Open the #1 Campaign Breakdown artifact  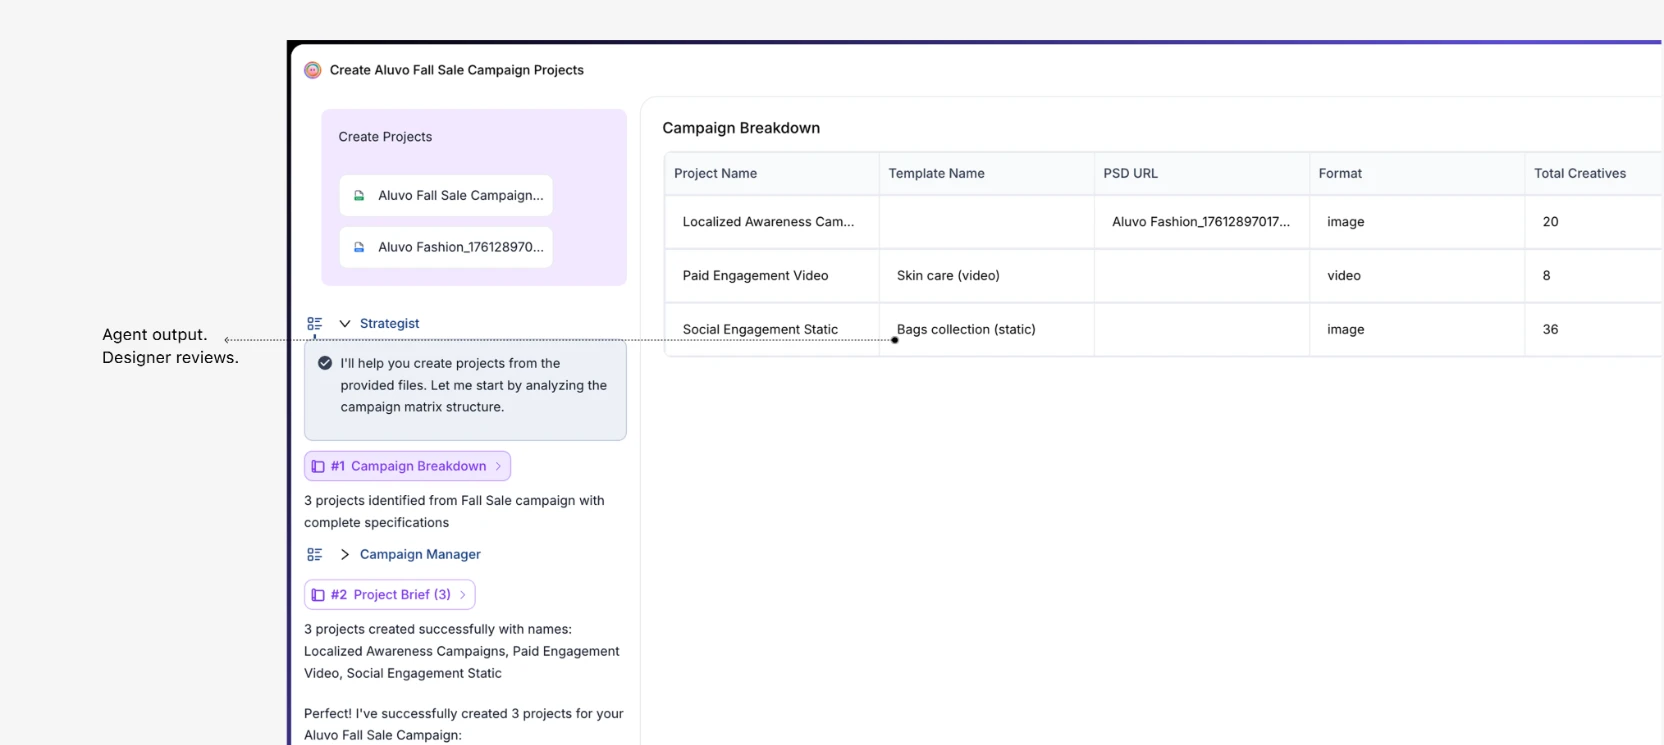point(407,466)
